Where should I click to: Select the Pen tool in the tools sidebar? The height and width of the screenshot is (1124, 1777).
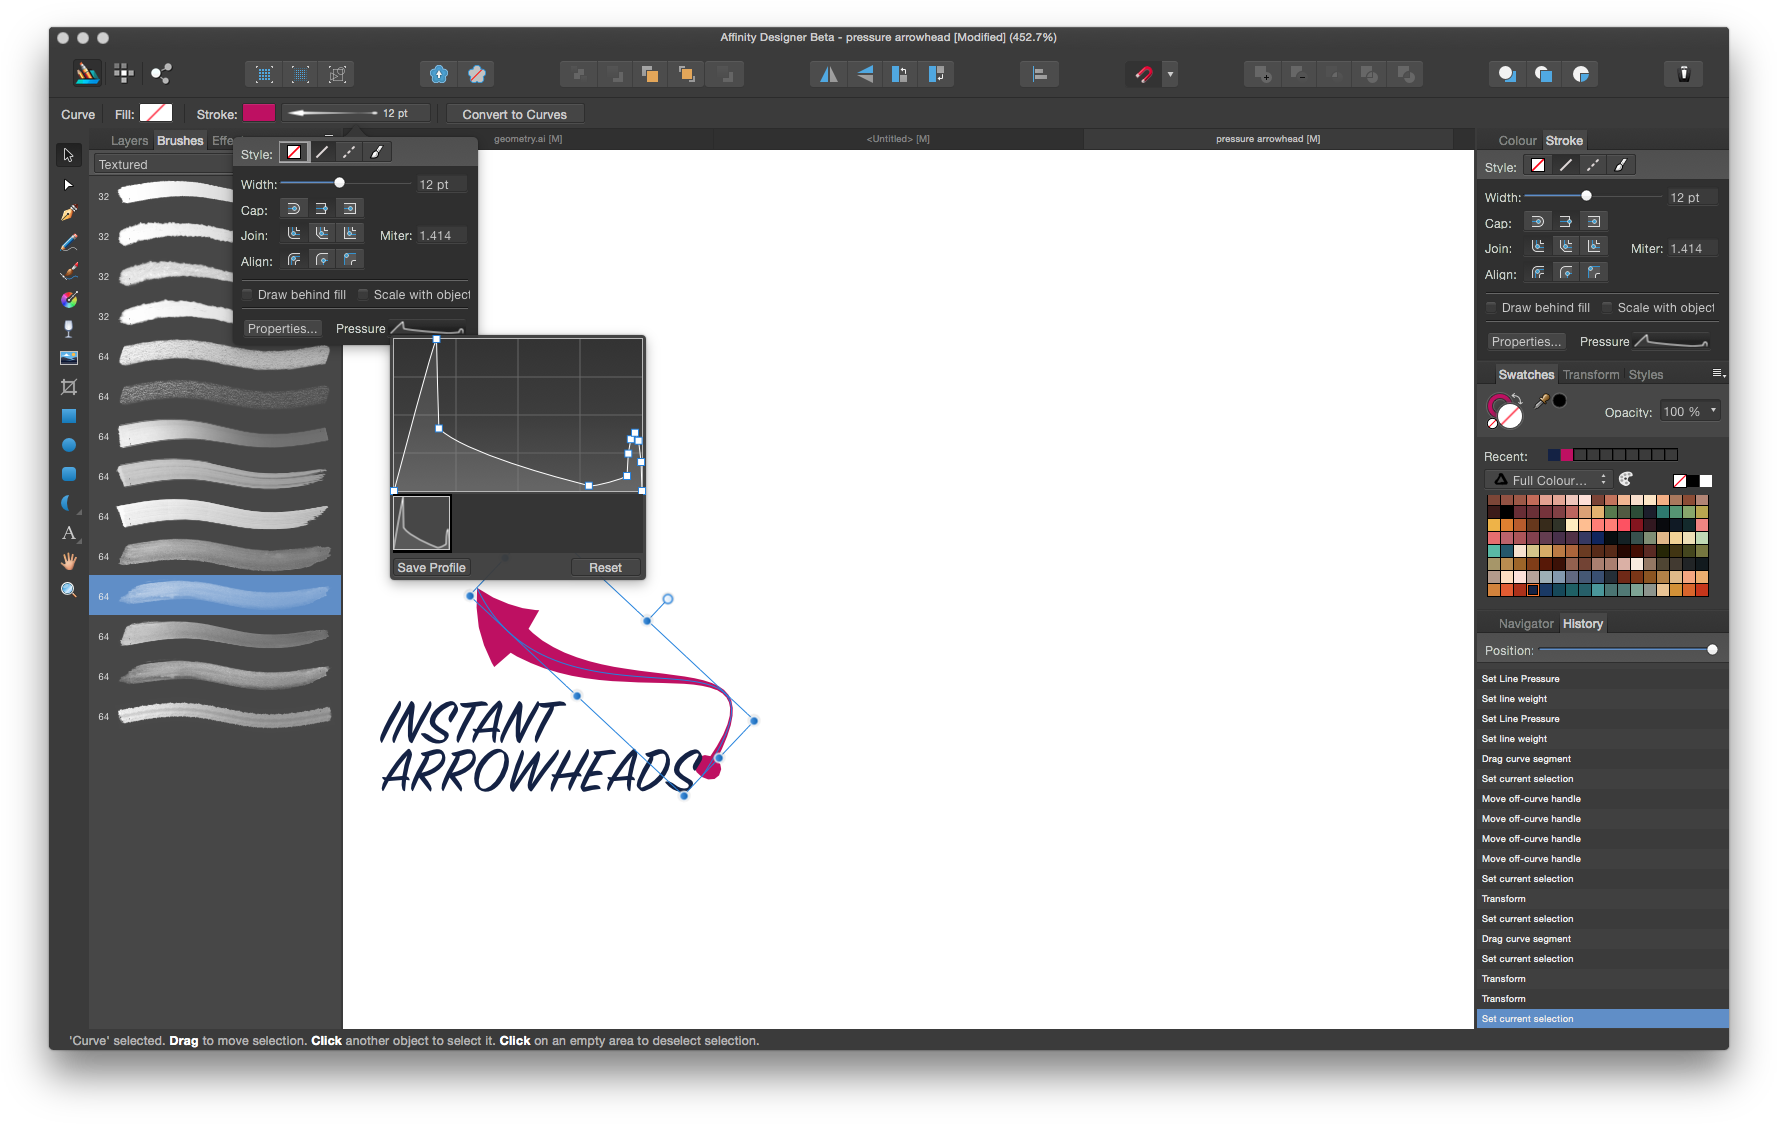coord(68,213)
